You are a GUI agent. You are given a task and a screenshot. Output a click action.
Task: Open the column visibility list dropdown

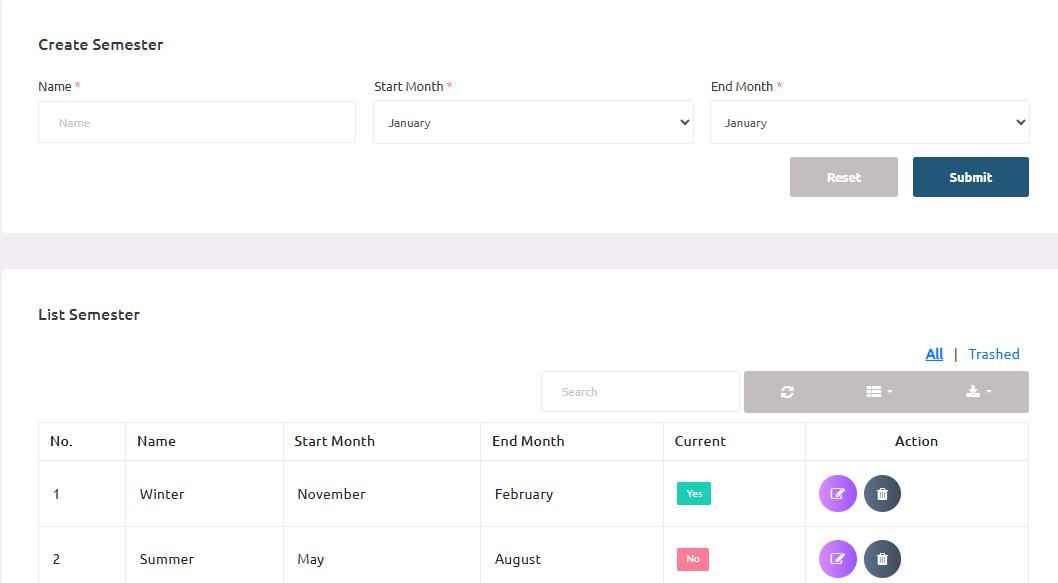878,392
